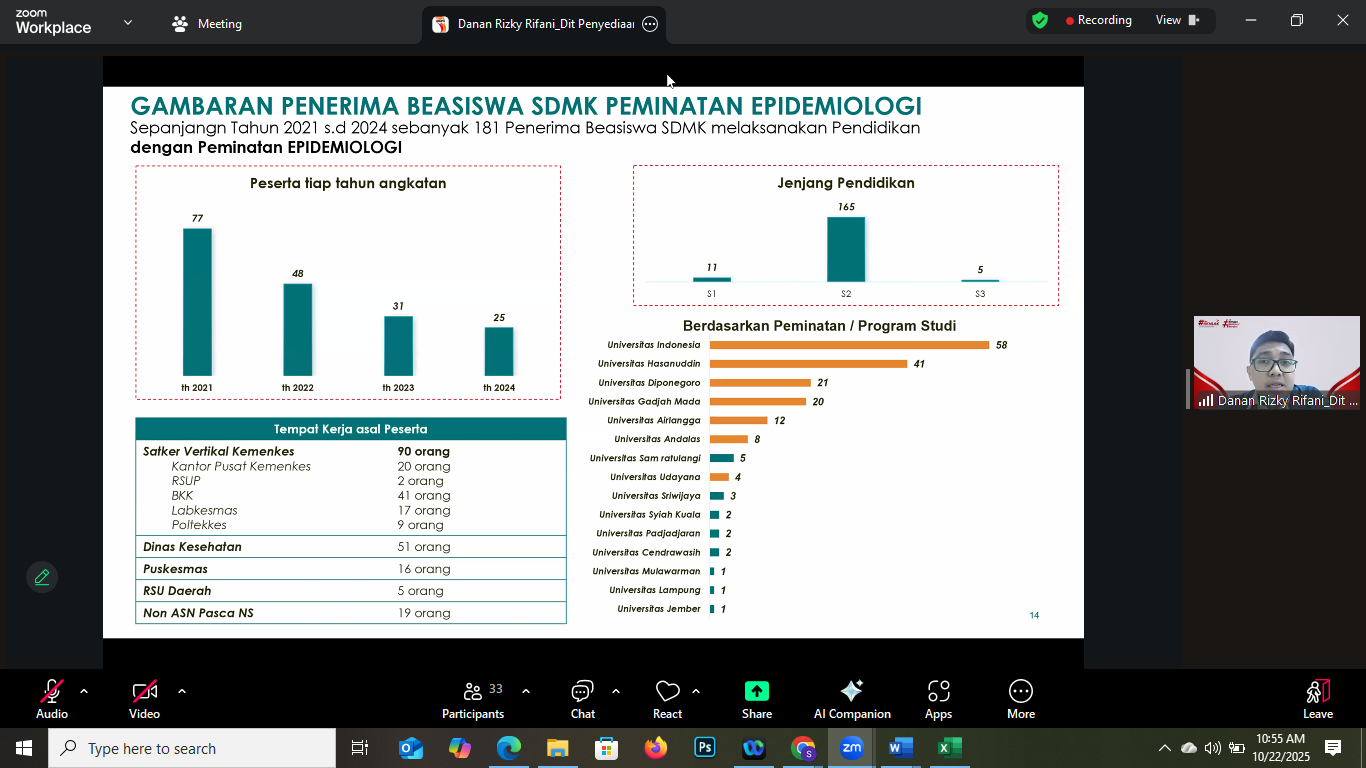Launch the AI Companion sparkle icon
The image size is (1366, 768).
point(852,691)
